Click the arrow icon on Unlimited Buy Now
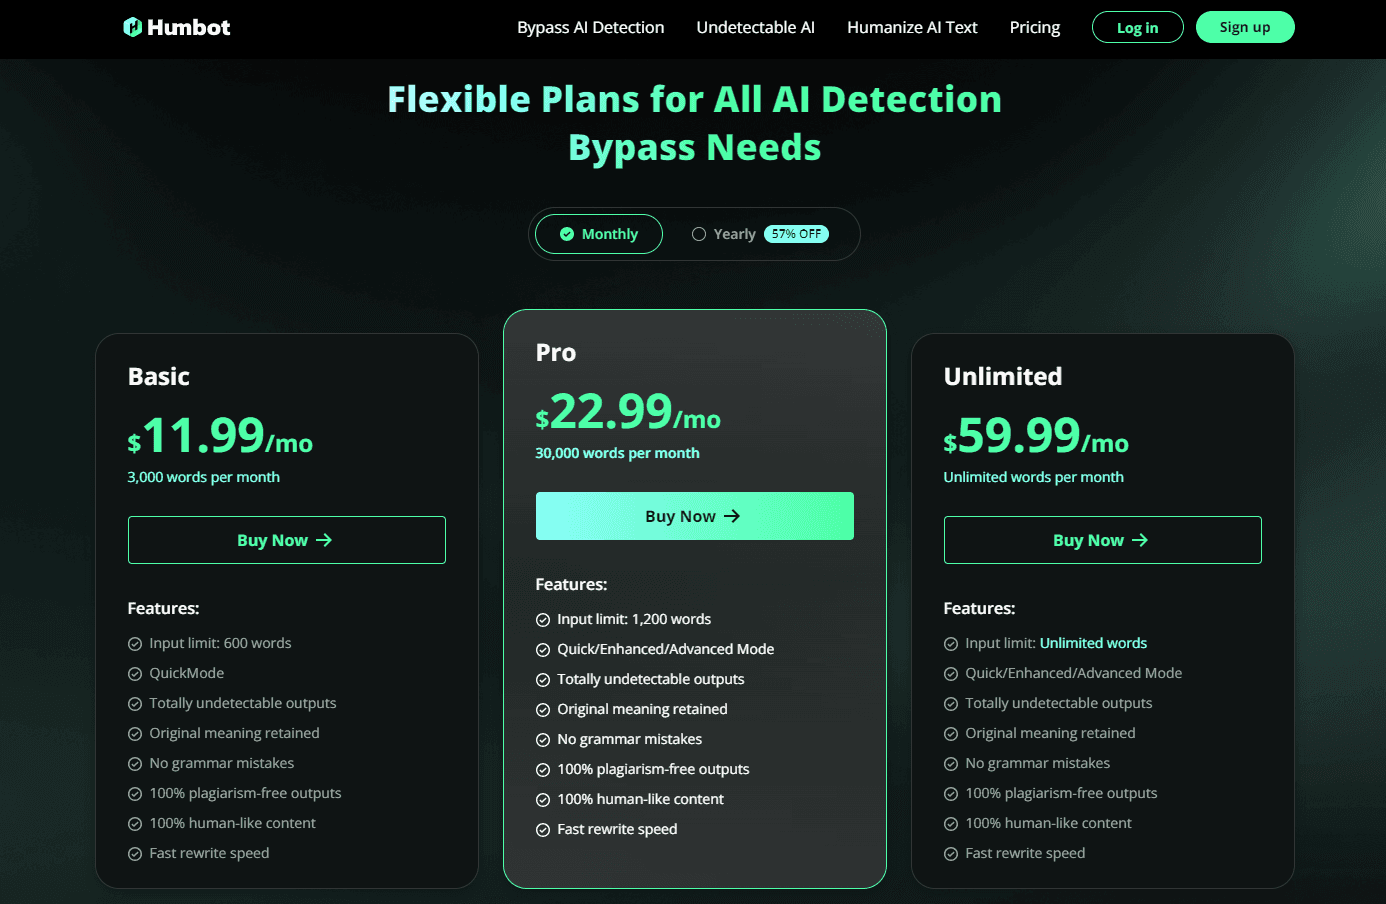 (x=1140, y=540)
